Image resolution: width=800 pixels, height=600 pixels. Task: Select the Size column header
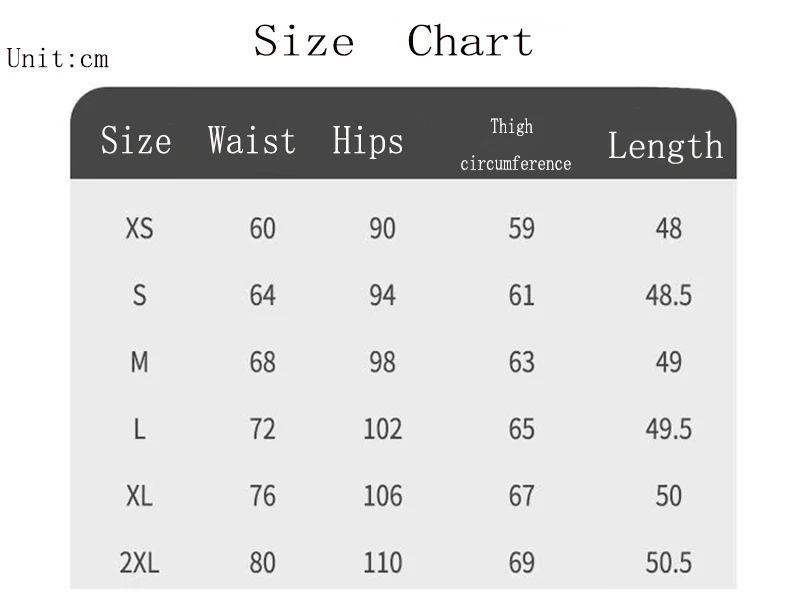[136, 140]
